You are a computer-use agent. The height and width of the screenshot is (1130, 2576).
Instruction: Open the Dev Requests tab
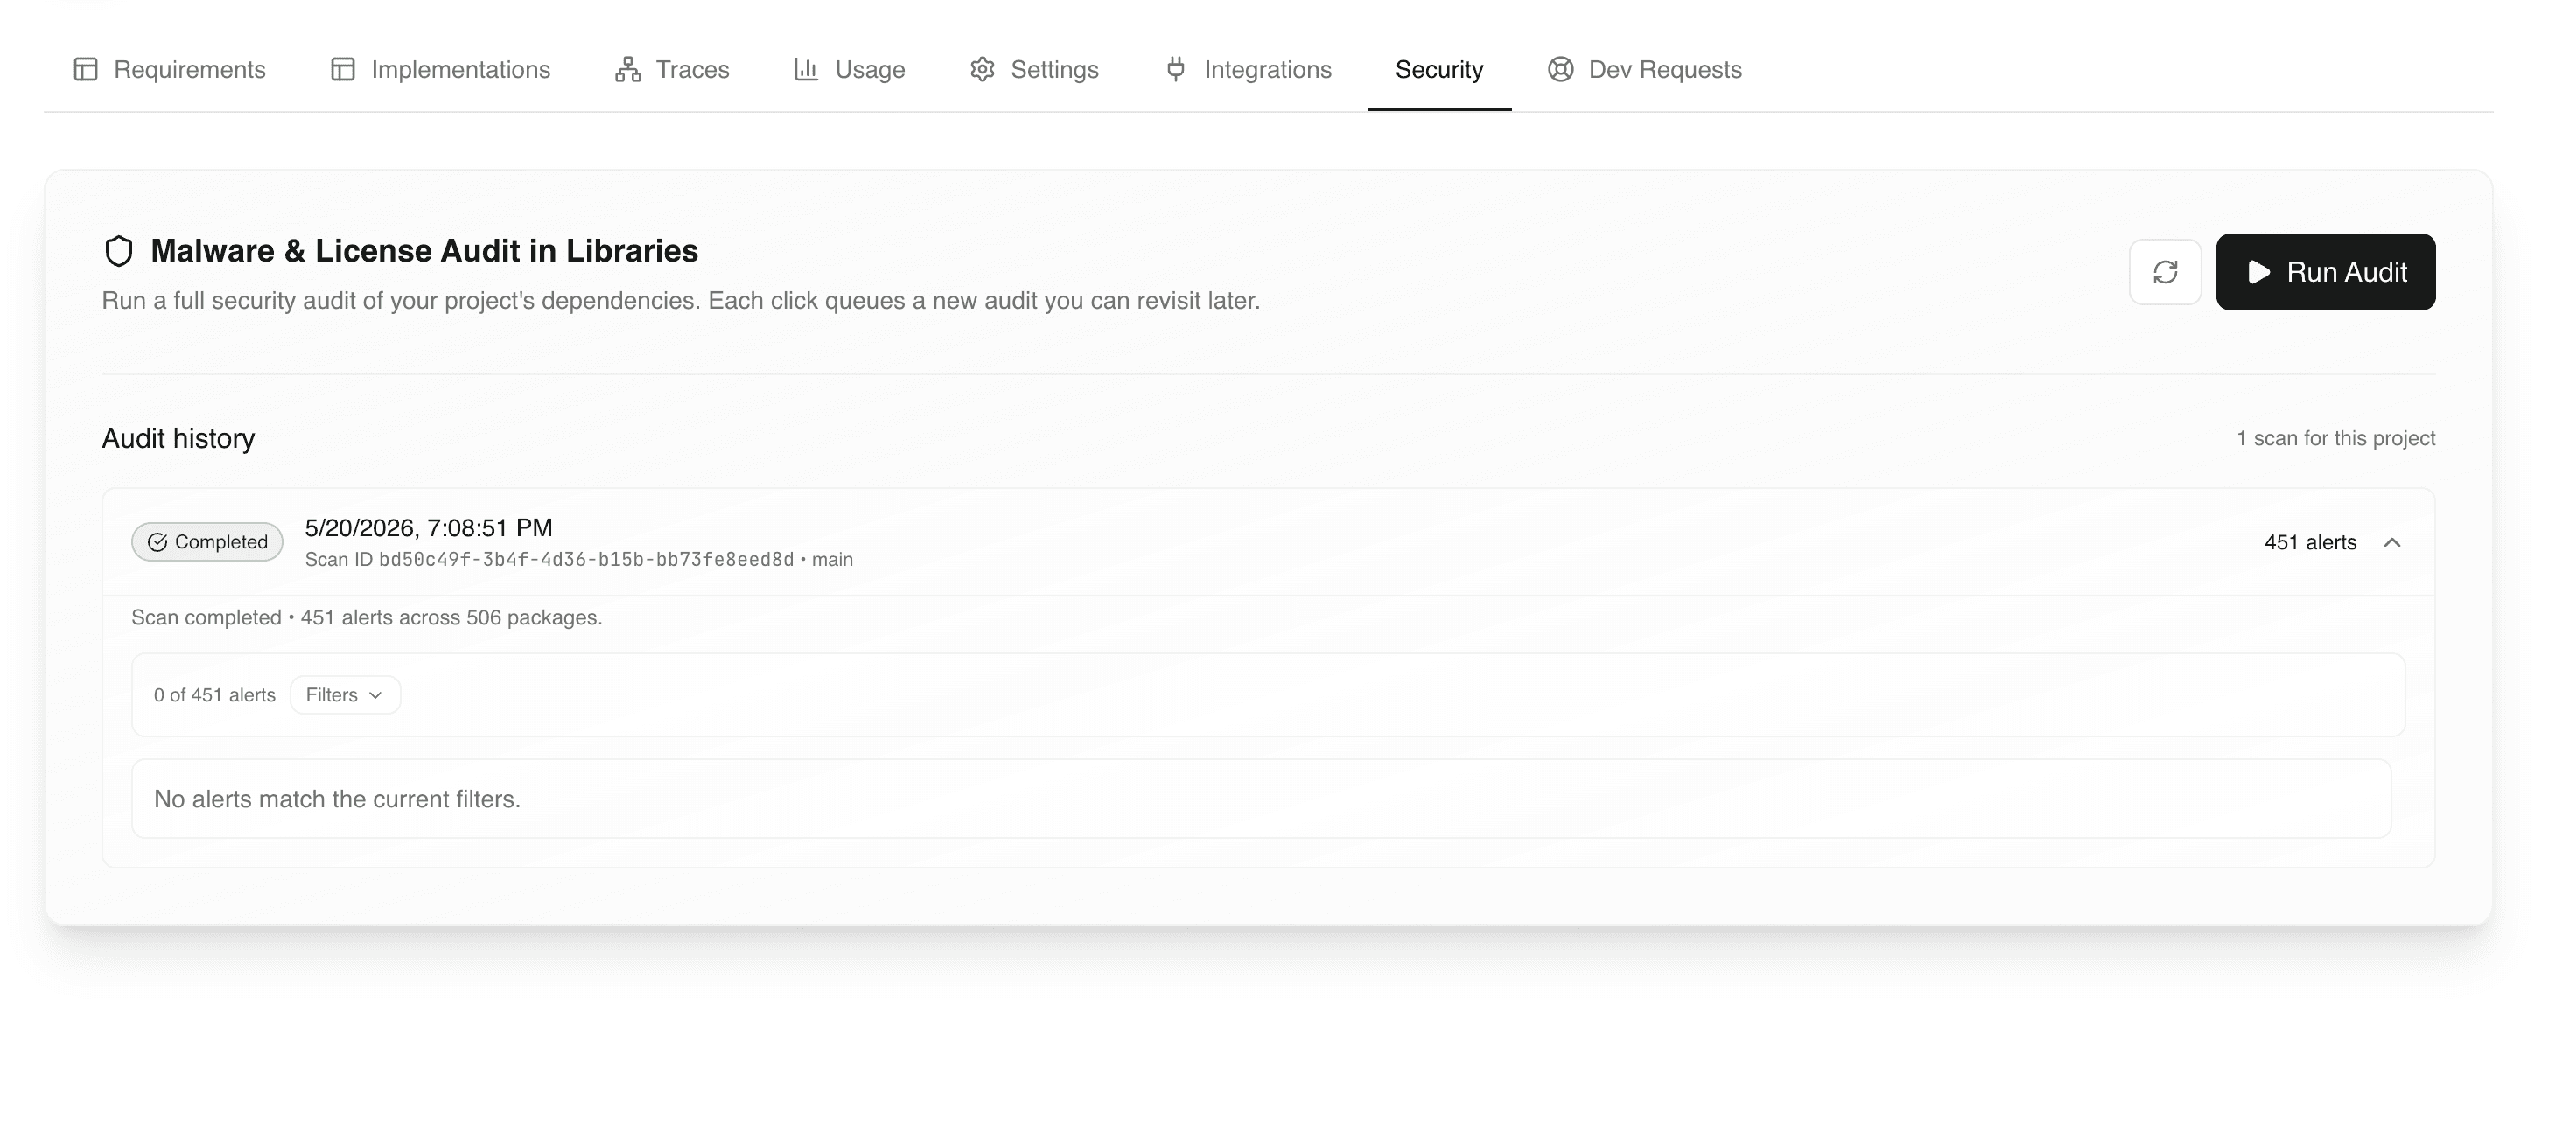(1646, 69)
